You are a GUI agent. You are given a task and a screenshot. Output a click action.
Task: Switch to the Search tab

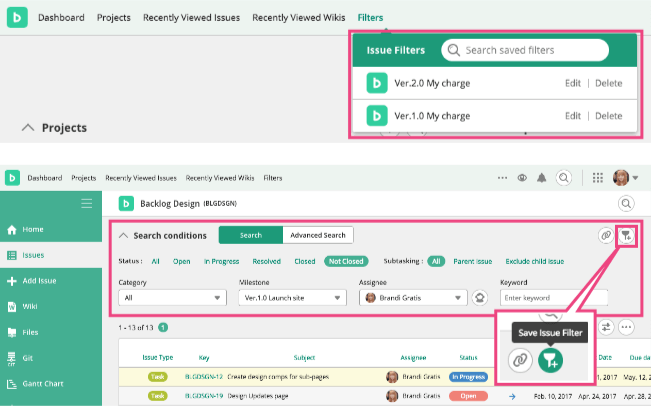[x=251, y=235]
